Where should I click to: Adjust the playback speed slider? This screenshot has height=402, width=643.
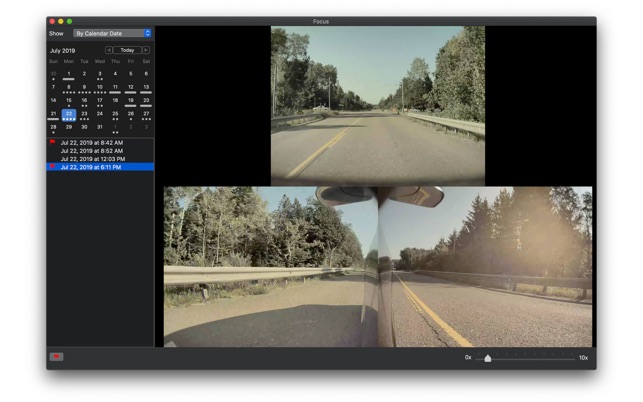pyautogui.click(x=488, y=357)
